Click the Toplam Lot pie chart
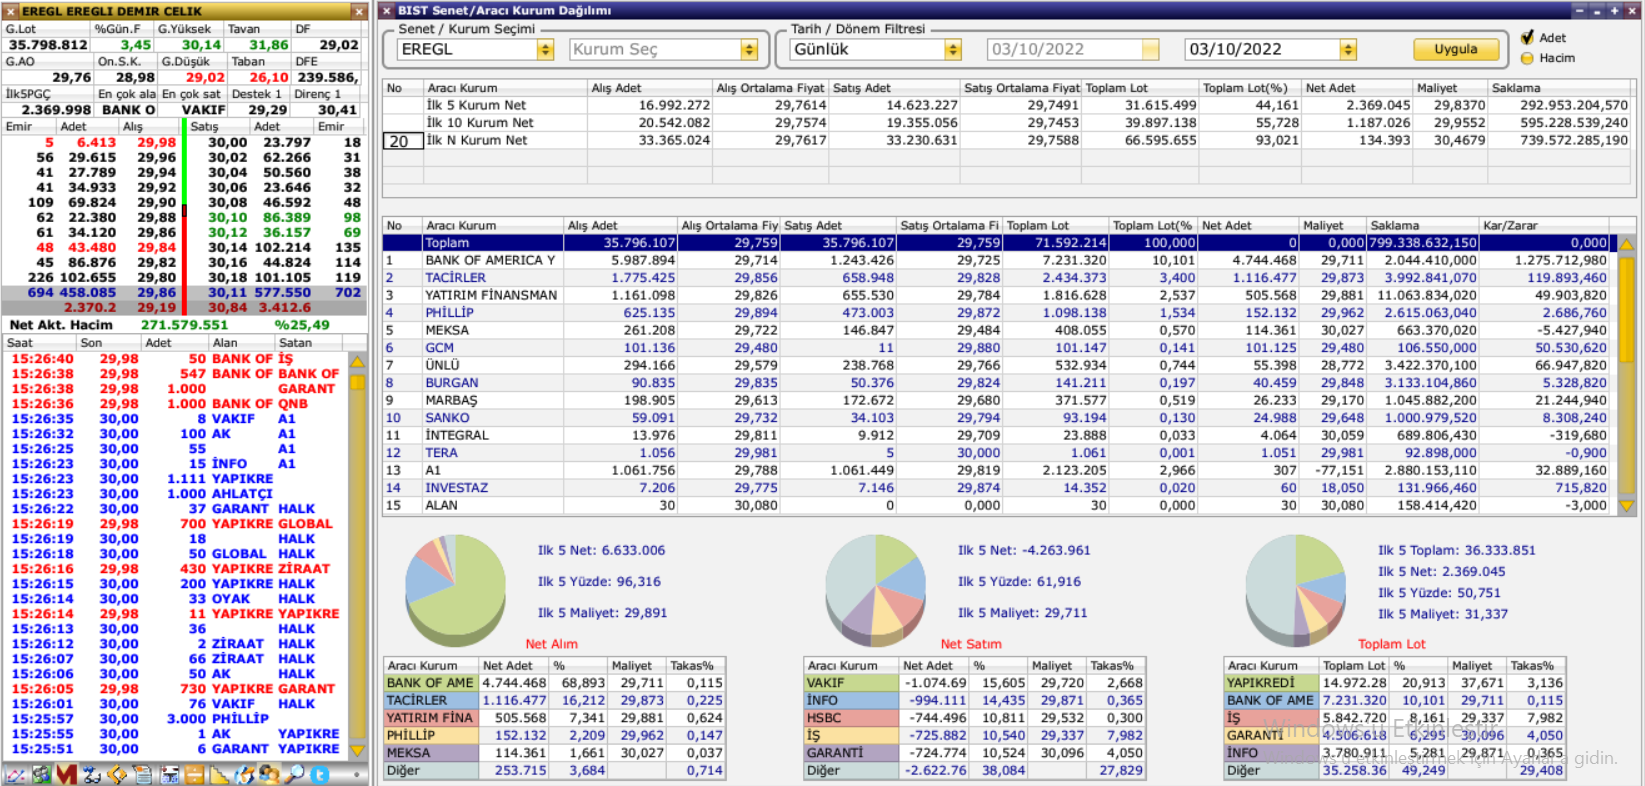This screenshot has height=786, width=1645. tap(1296, 591)
